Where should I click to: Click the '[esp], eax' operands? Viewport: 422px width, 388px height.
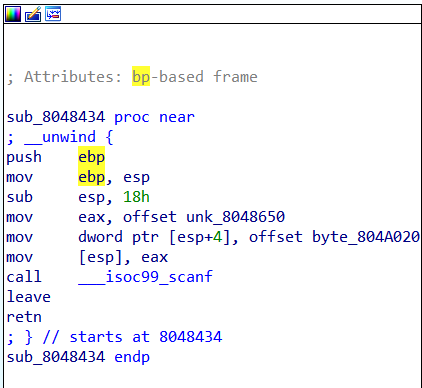point(123,257)
